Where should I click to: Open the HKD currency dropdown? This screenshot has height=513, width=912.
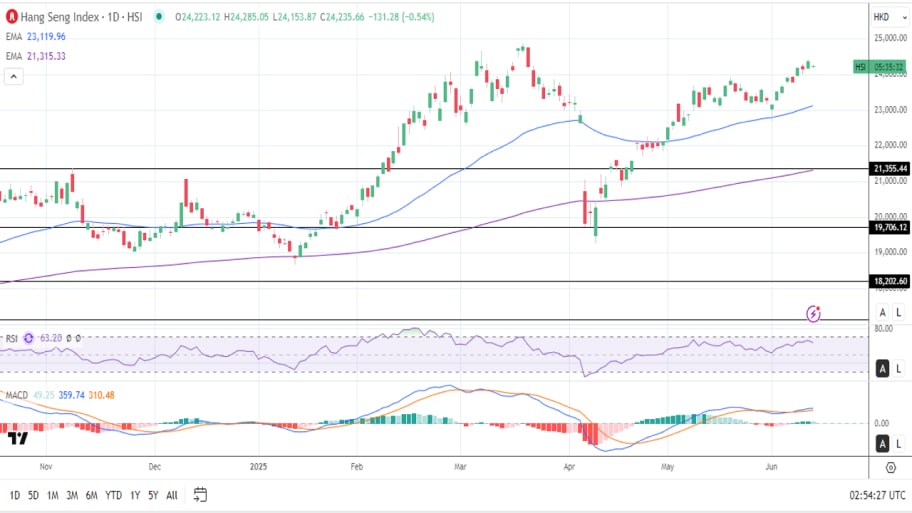(x=890, y=17)
